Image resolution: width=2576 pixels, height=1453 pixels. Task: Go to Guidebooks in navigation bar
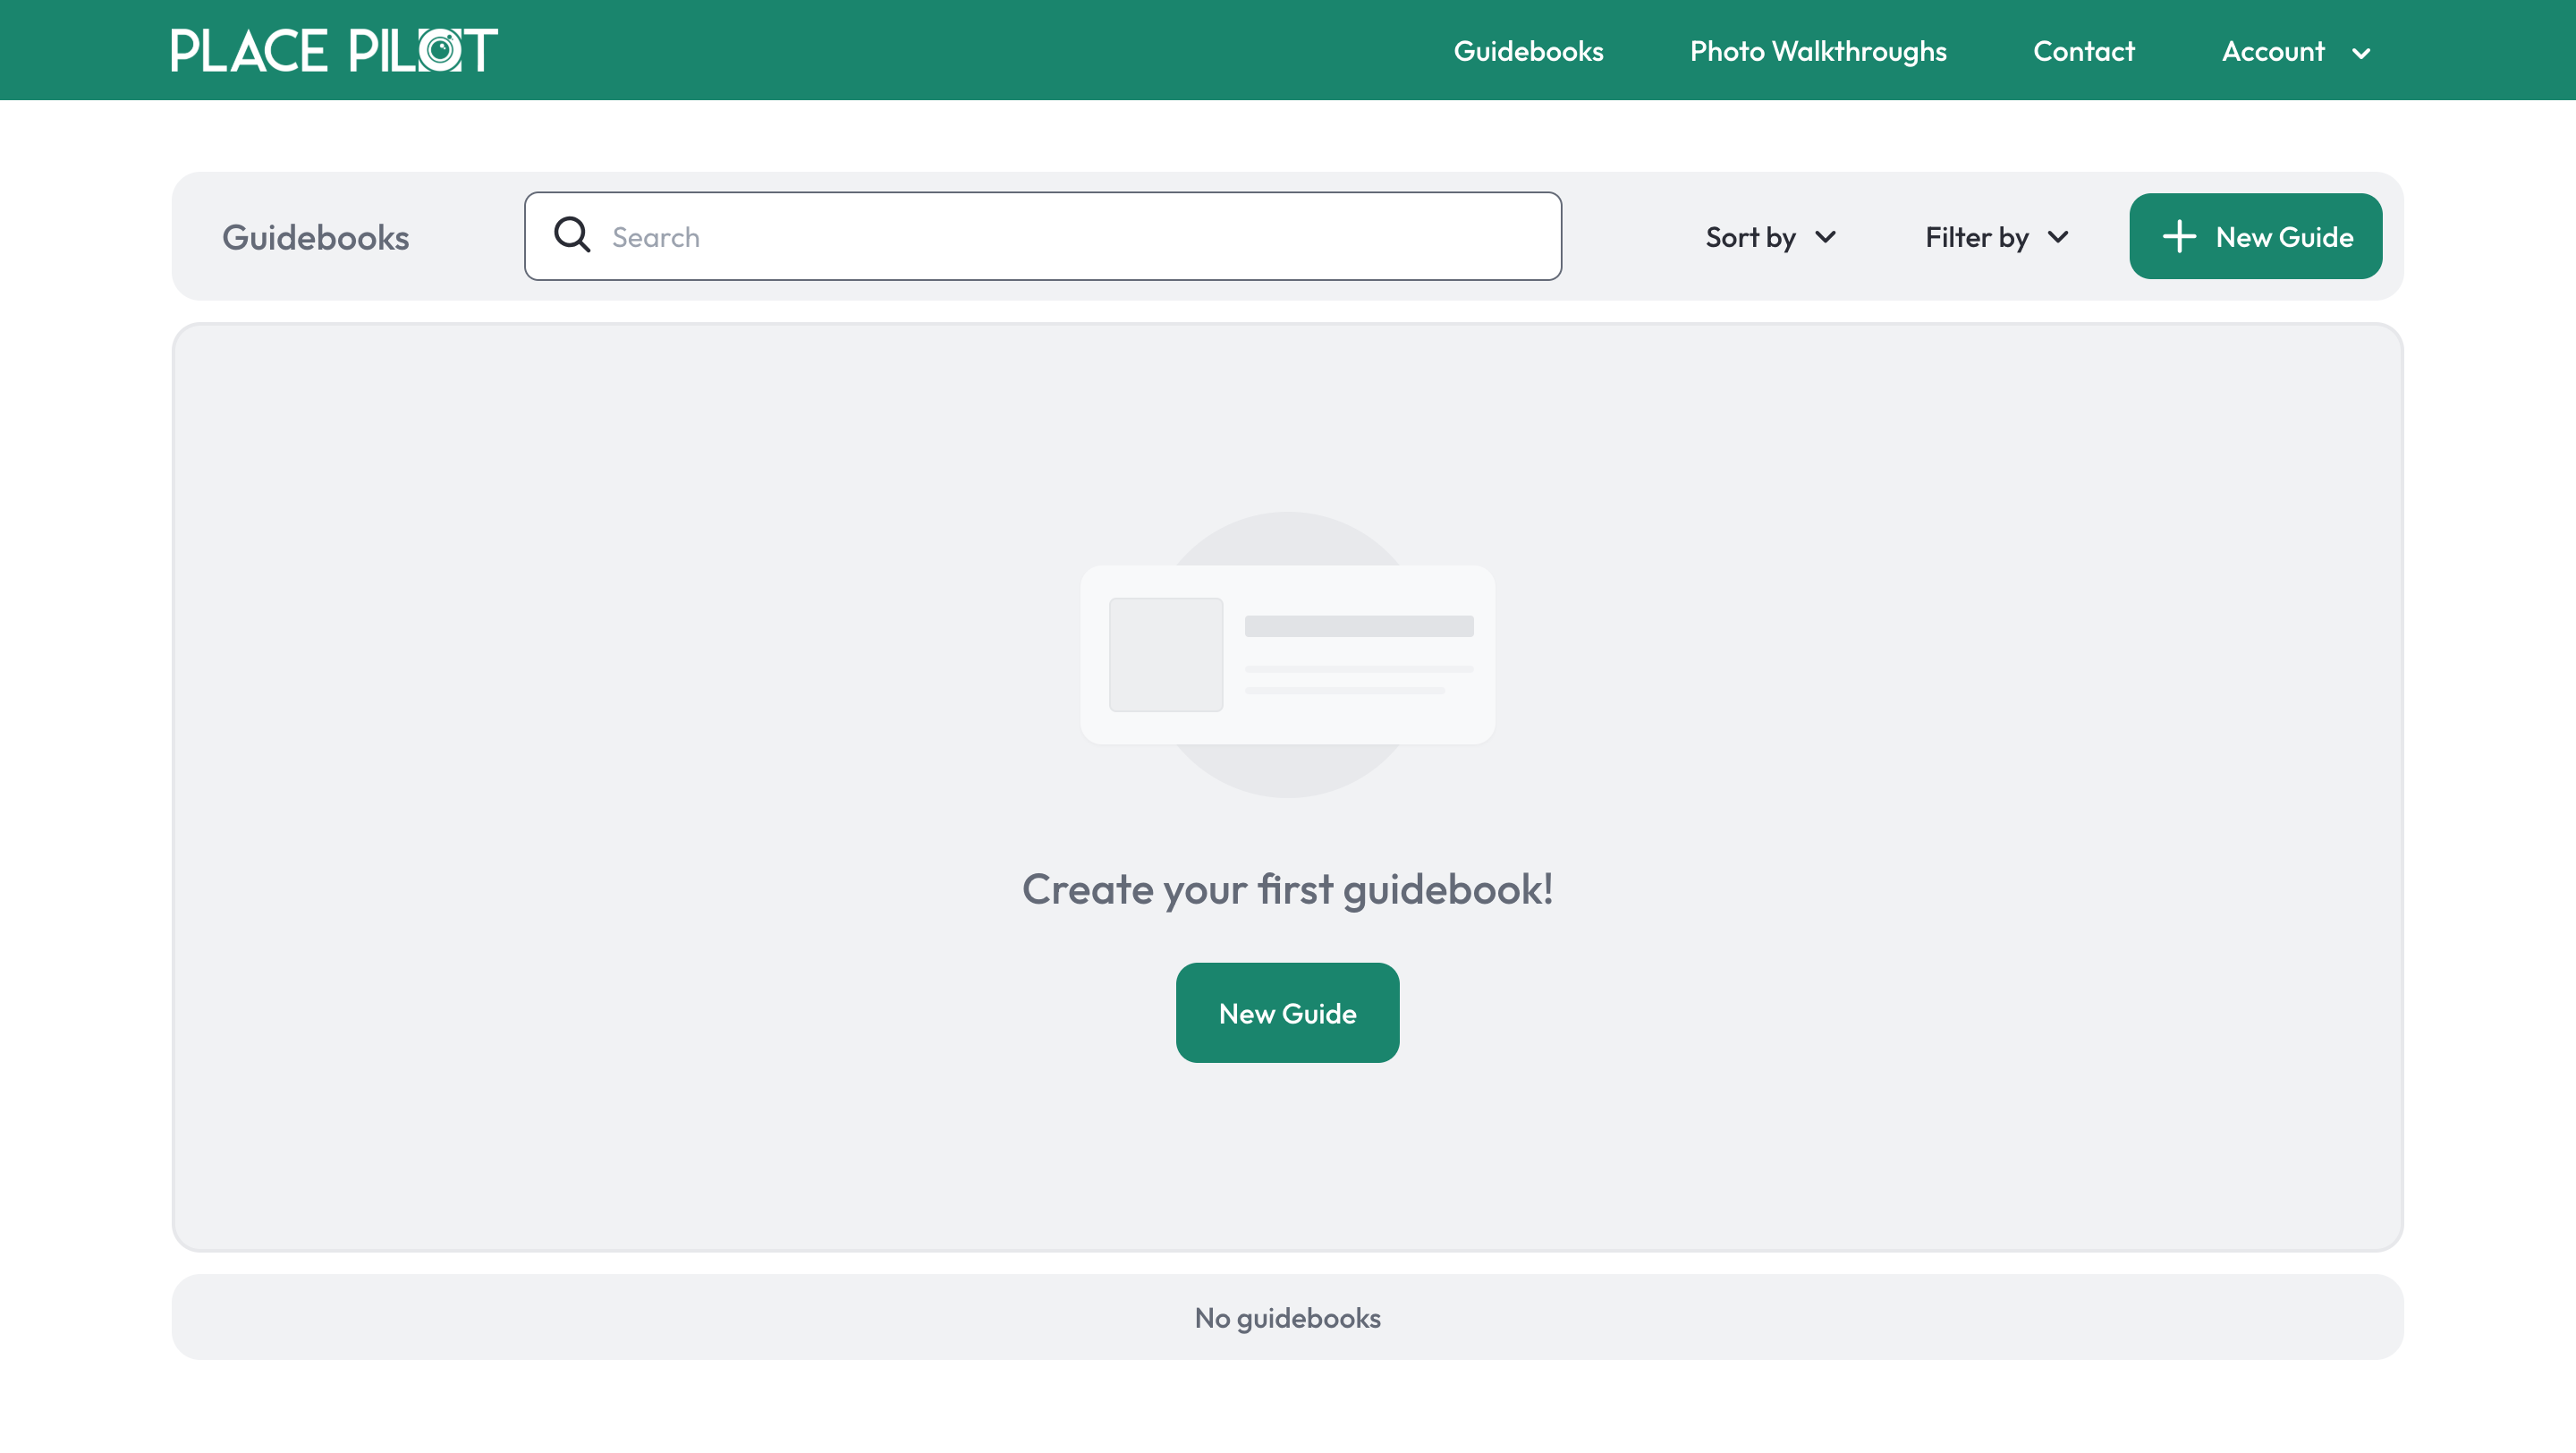point(1528,51)
